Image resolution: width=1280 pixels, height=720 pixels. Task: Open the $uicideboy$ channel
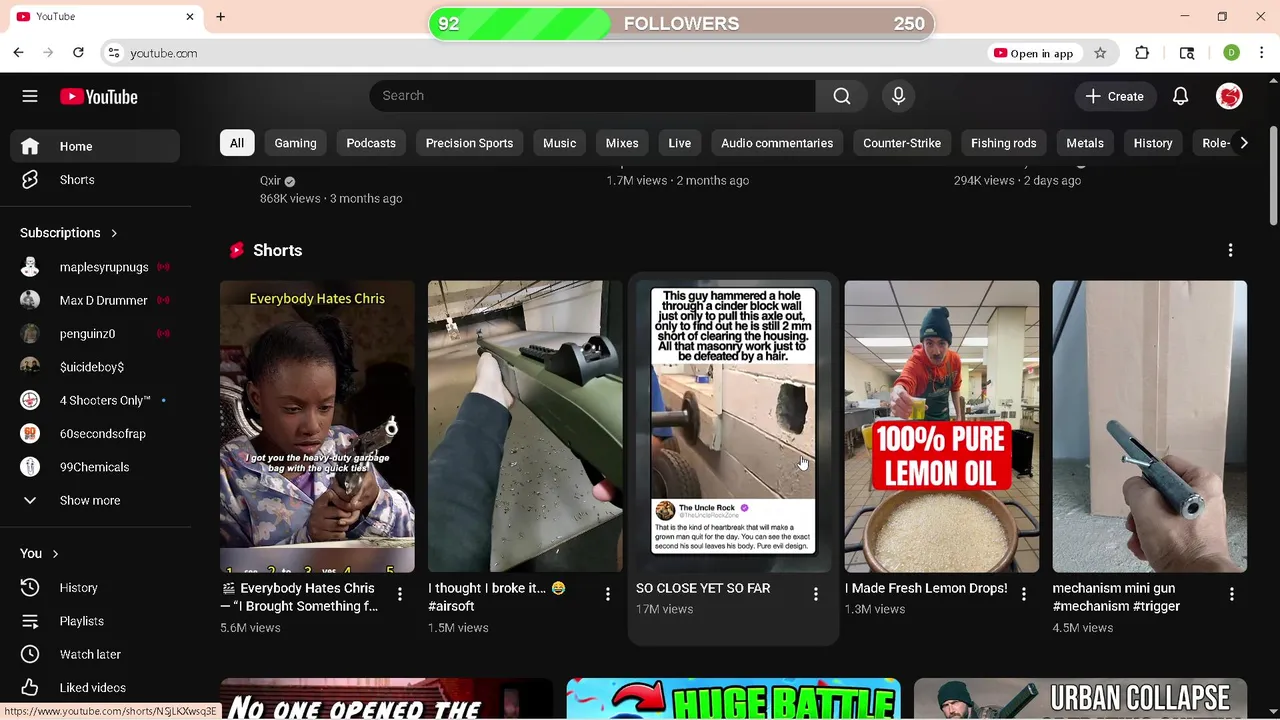96,367
